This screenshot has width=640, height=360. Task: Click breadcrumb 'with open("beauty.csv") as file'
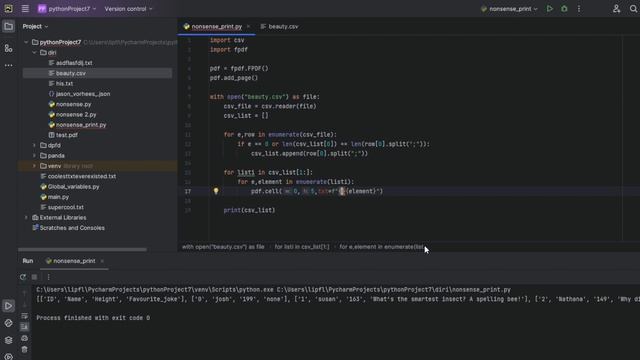[223, 247]
